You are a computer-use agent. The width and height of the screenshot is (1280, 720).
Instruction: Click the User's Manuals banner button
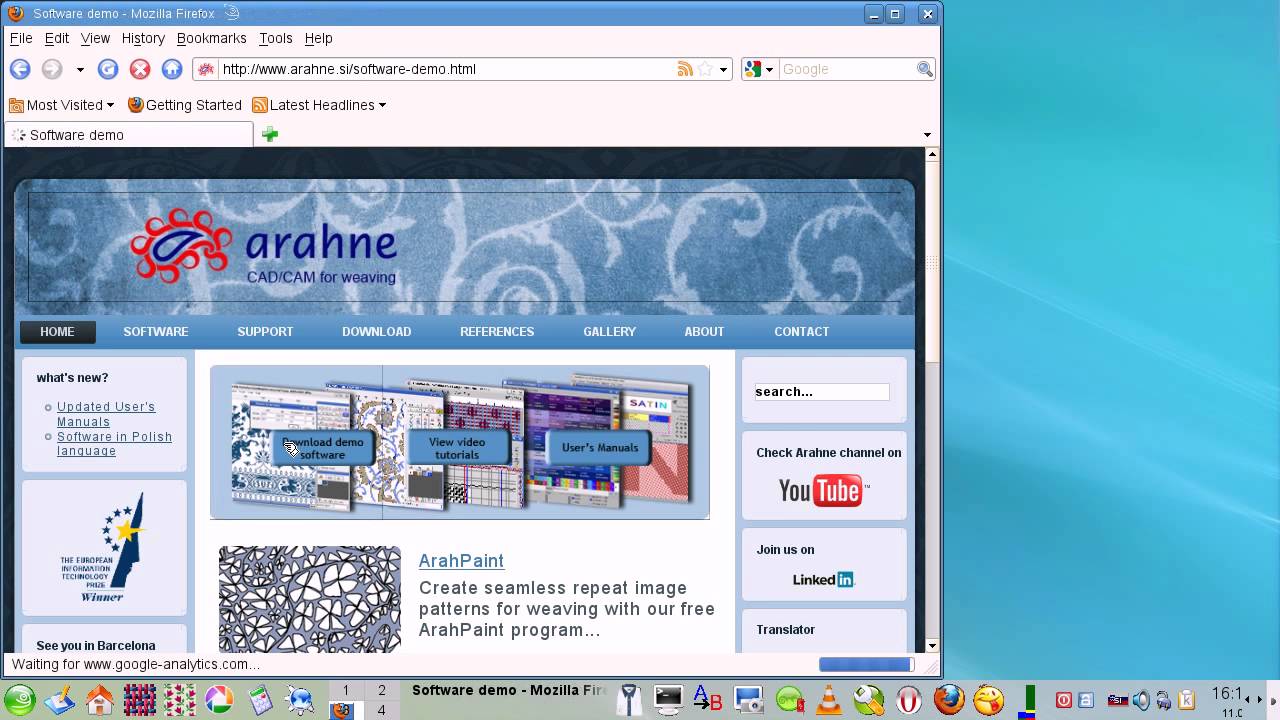tap(599, 448)
